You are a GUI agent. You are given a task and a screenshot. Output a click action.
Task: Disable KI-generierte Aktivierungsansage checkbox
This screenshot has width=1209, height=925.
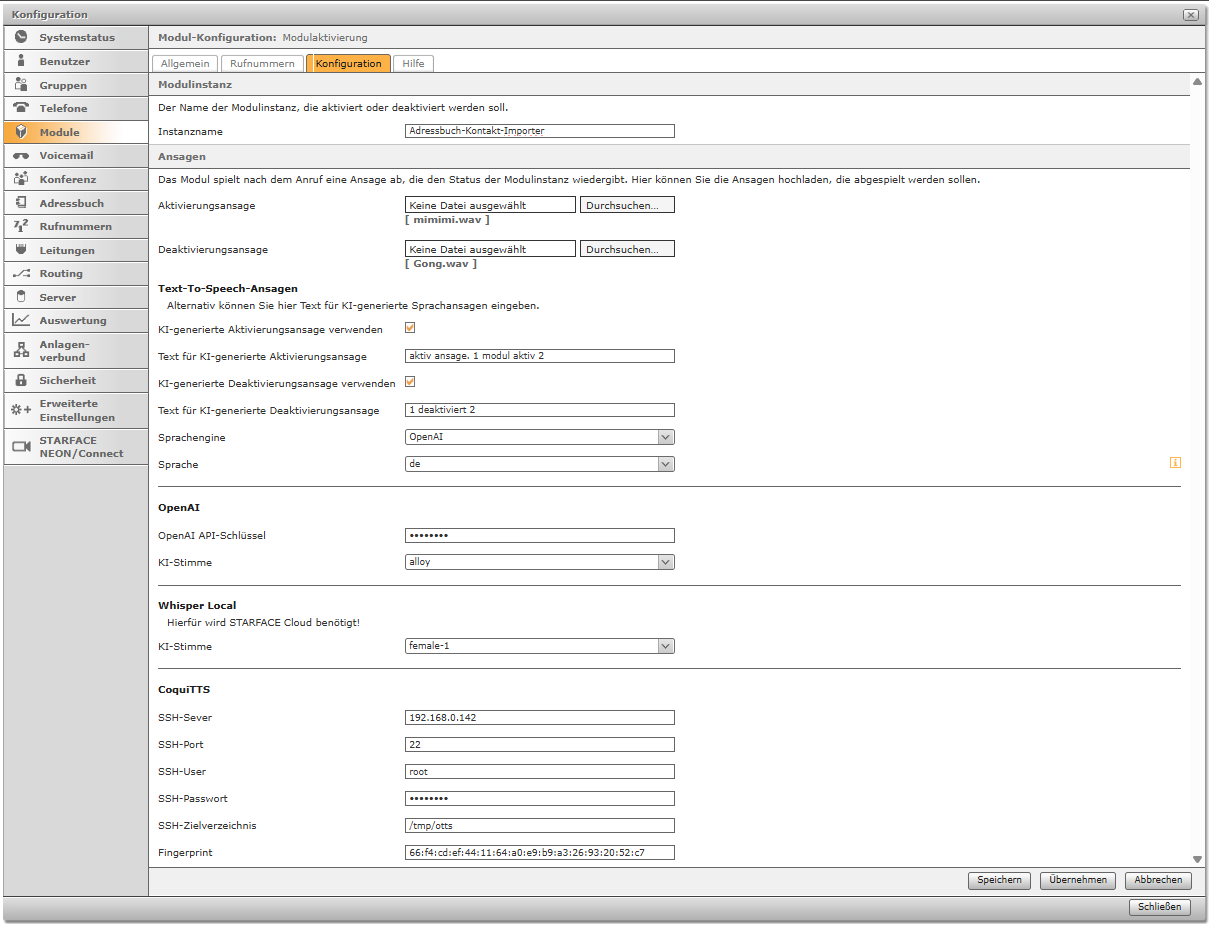click(x=410, y=328)
